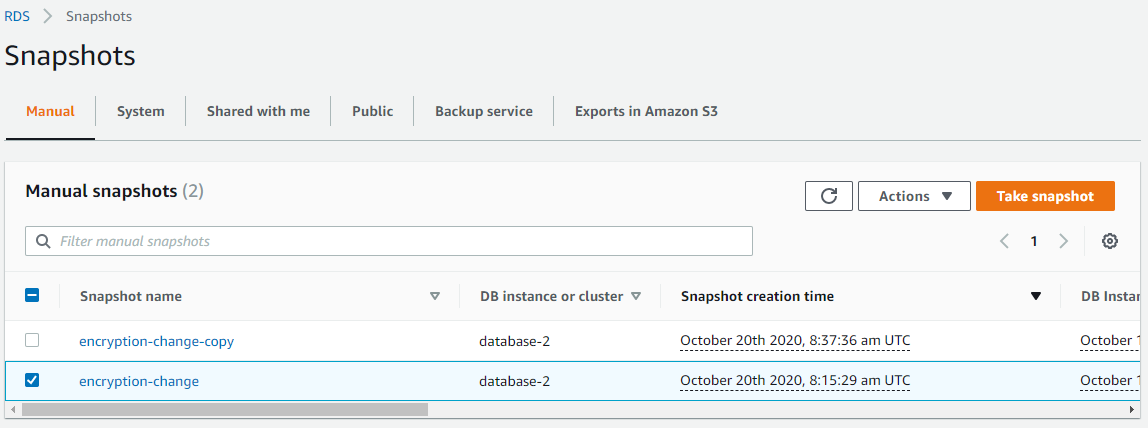Toggle the select-all snapshots checkbox
This screenshot has width=1148, height=428.
pos(32,295)
